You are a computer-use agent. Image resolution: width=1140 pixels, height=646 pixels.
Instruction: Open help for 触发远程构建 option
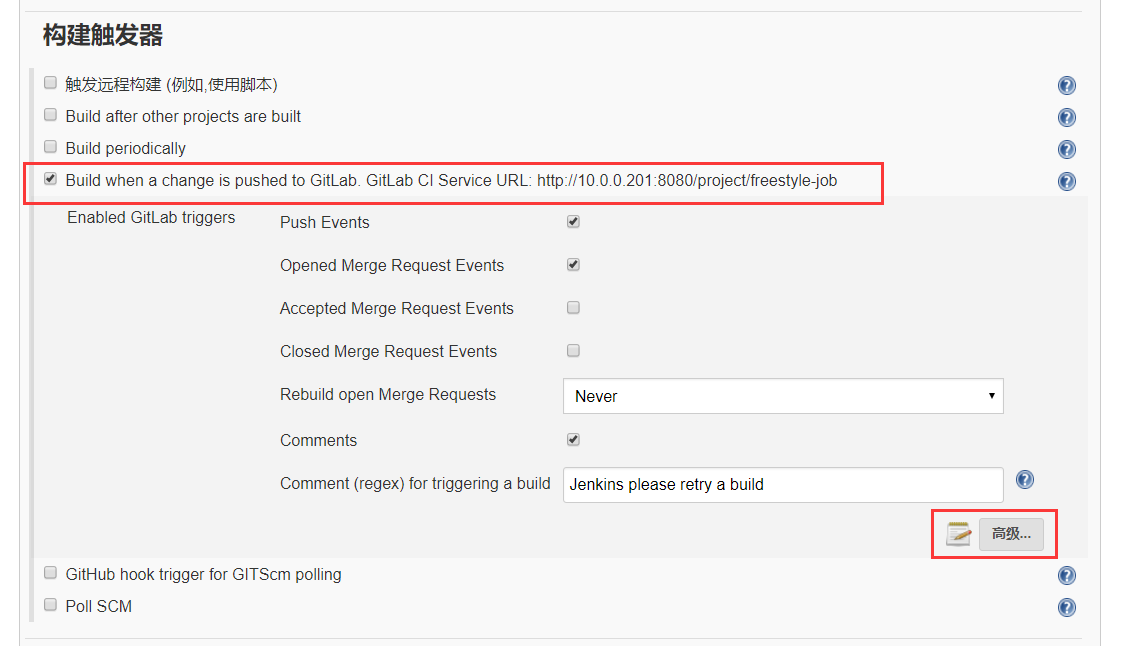1066,85
